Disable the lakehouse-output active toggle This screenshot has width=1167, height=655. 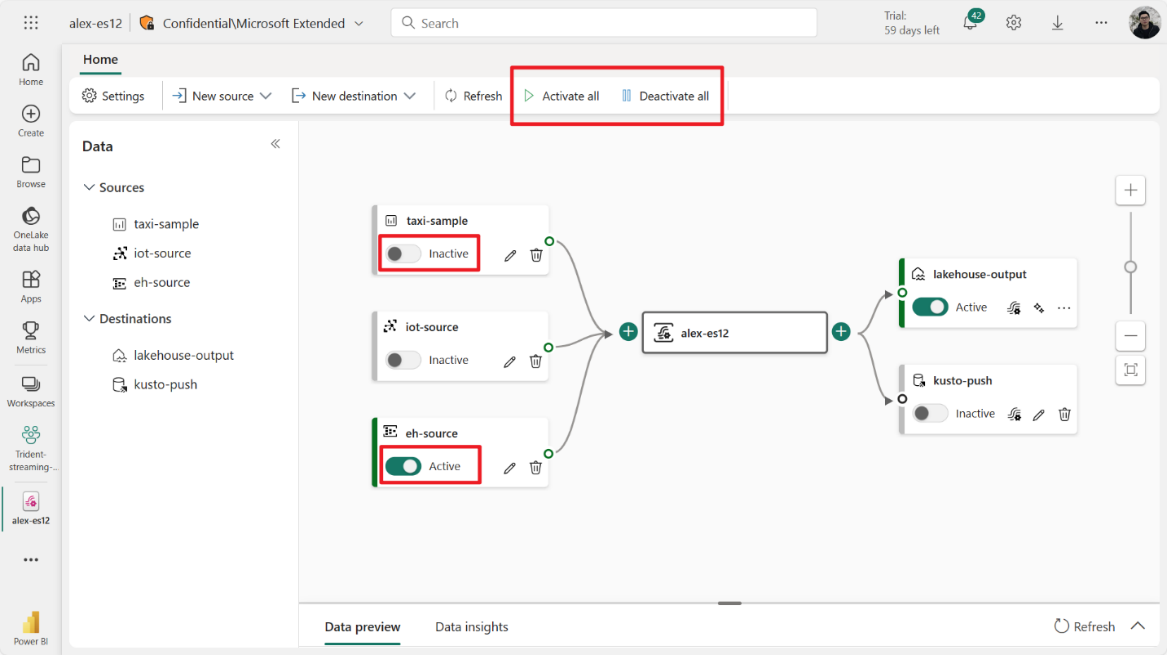(x=930, y=307)
